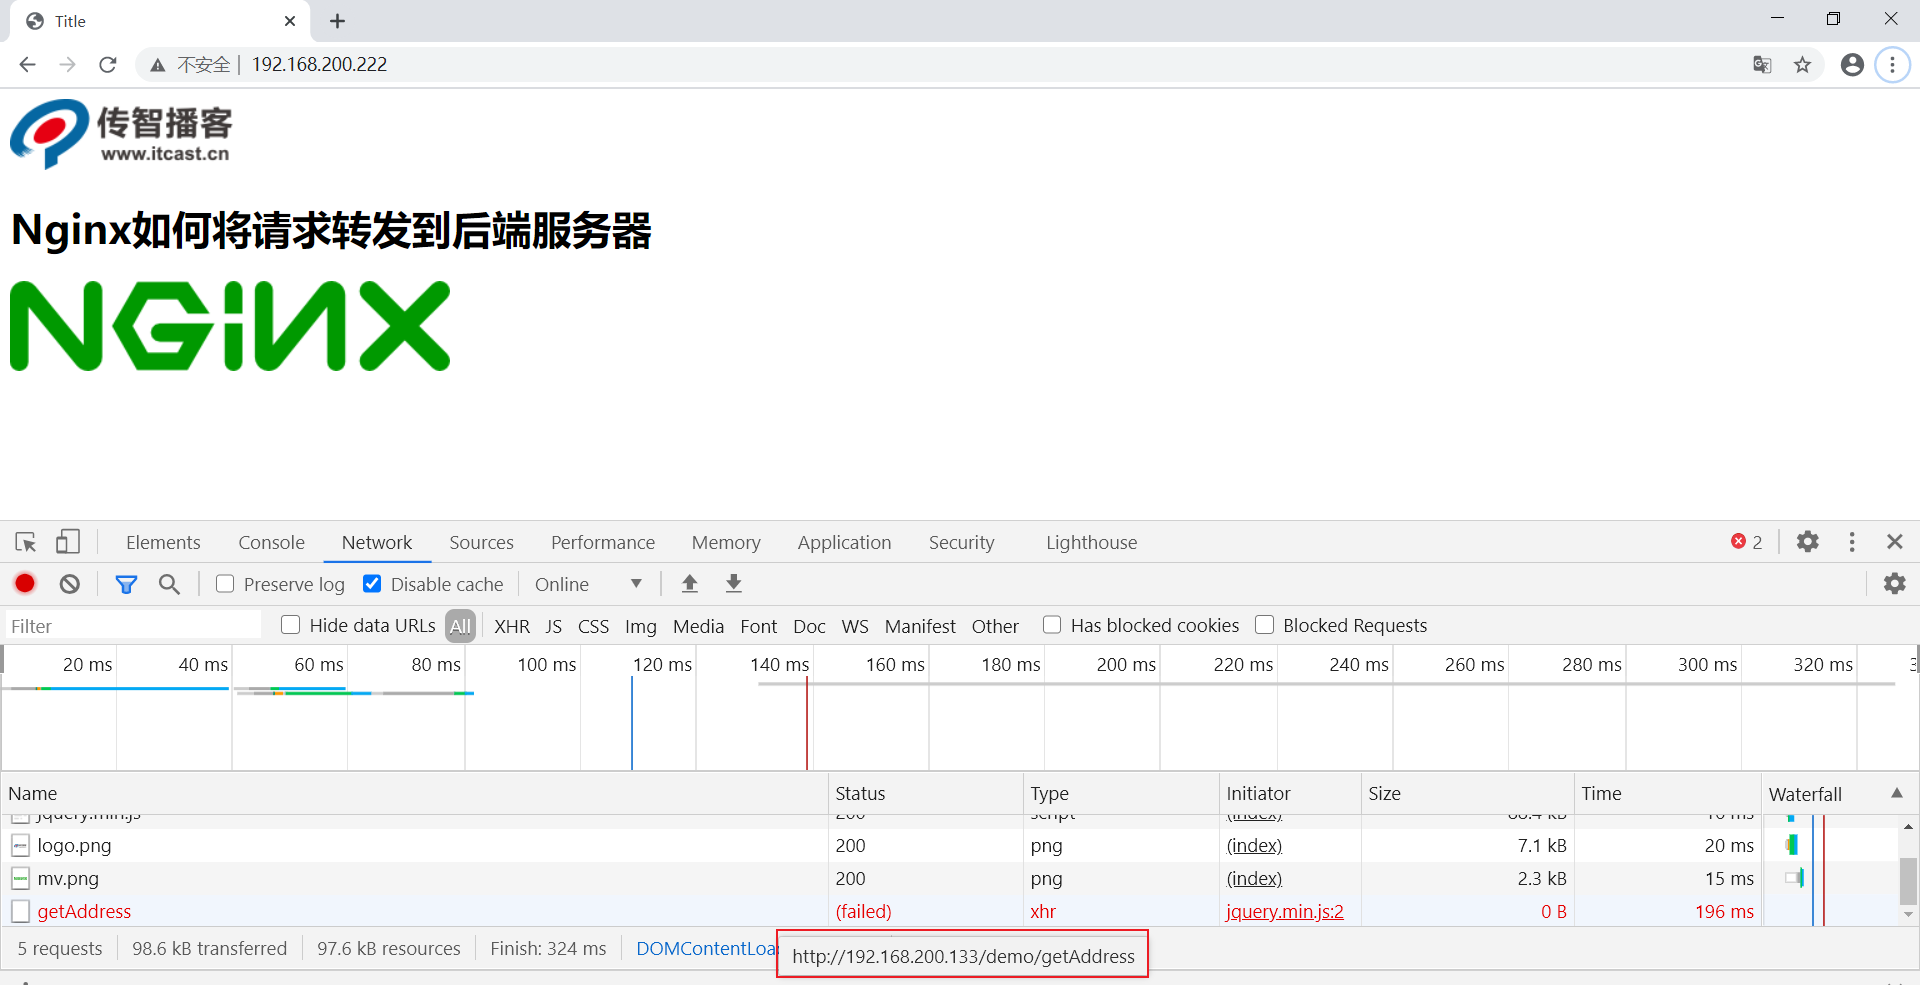Toggle the device toolbar
The image size is (1920, 985).
[x=67, y=542]
